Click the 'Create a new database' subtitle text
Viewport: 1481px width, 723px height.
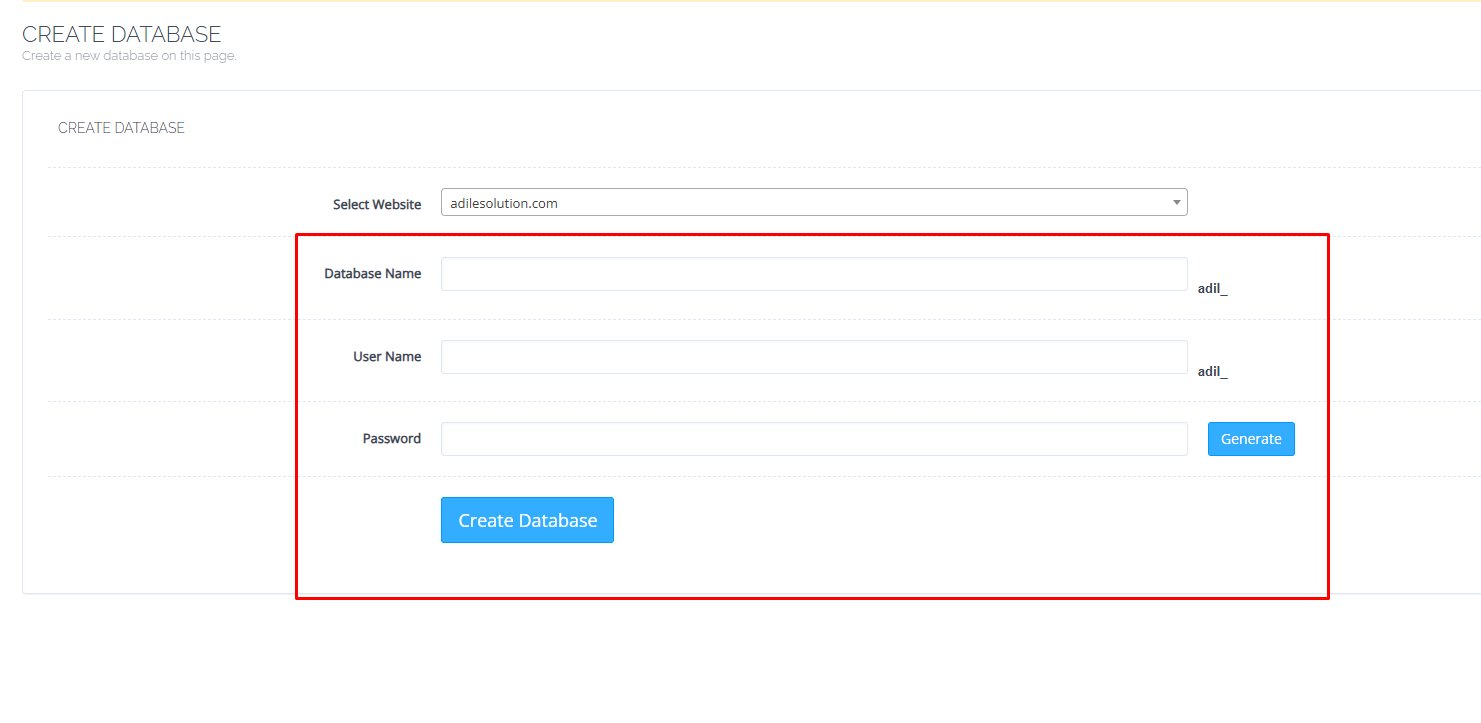pos(129,56)
